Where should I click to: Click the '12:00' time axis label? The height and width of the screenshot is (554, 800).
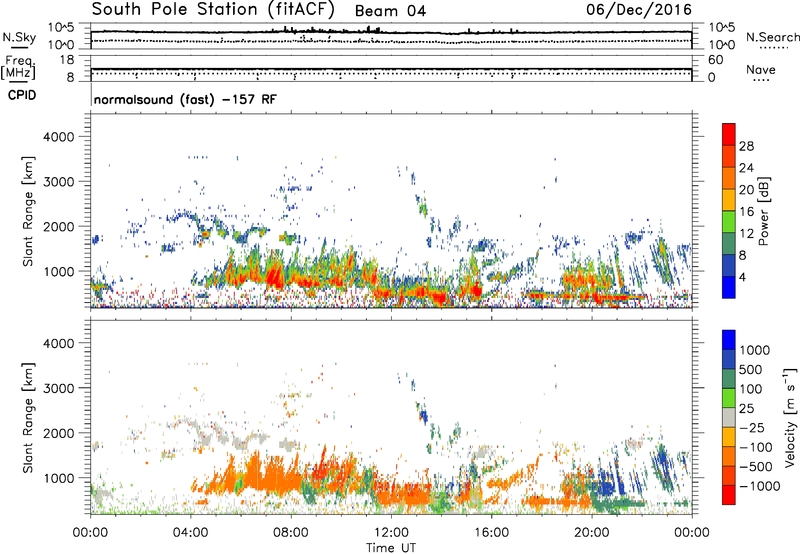pos(391,533)
